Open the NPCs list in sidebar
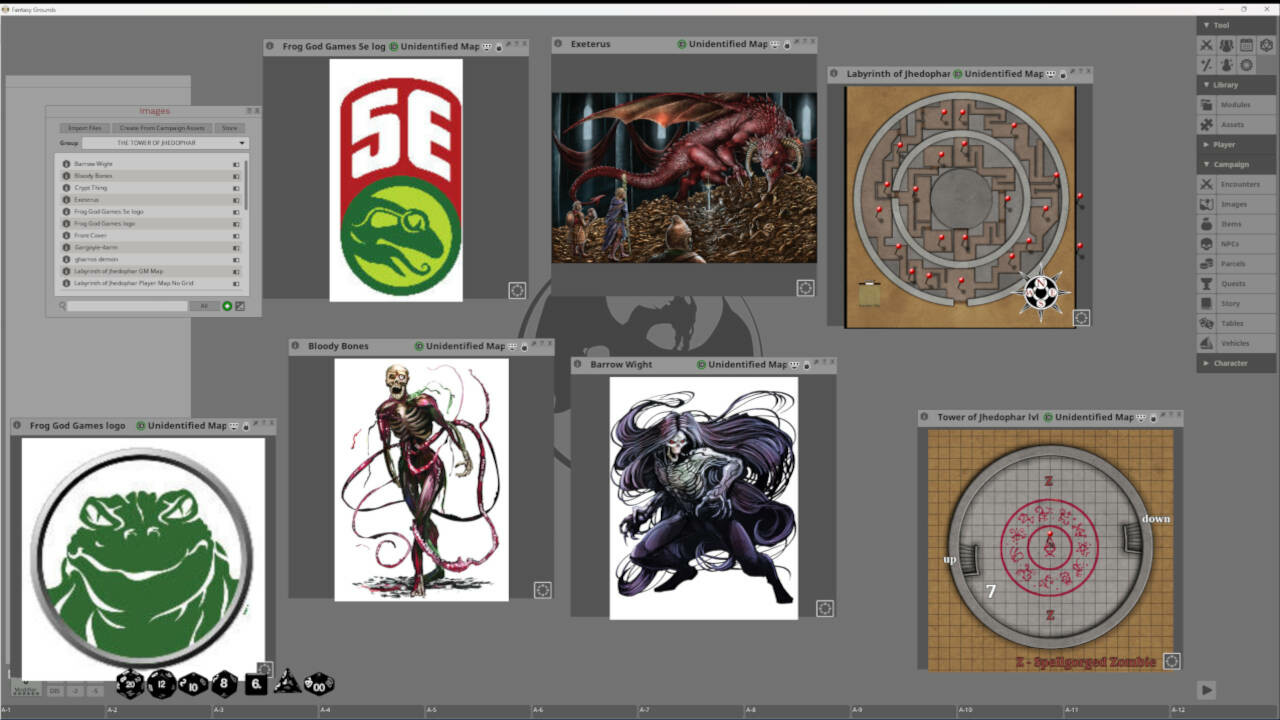Screen dimensions: 1280x720 pyautogui.click(x=1237, y=244)
